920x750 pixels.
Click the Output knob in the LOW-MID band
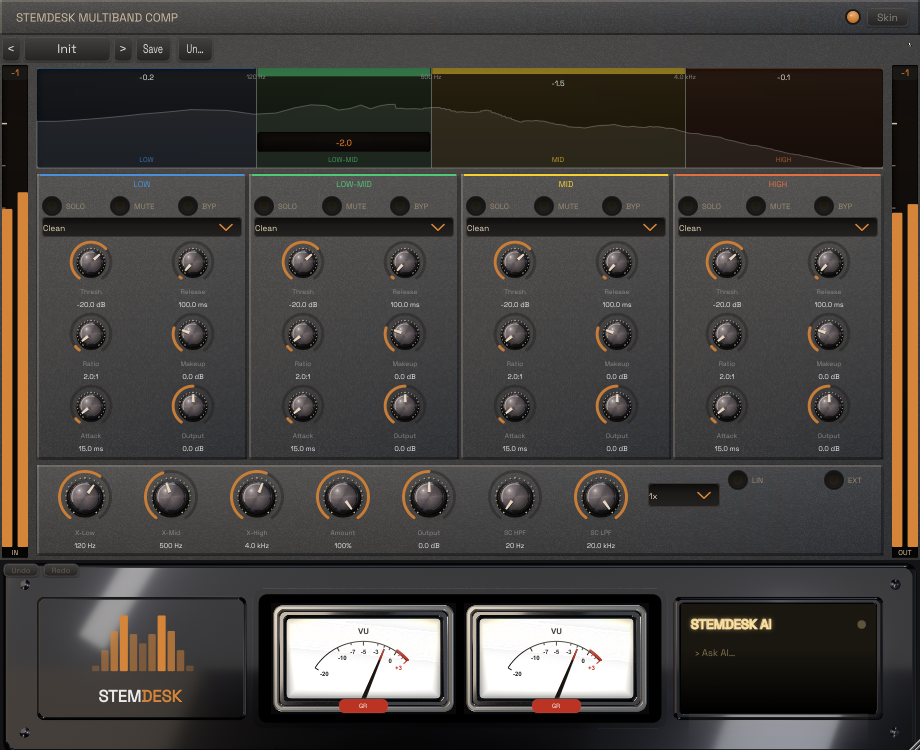(x=404, y=406)
